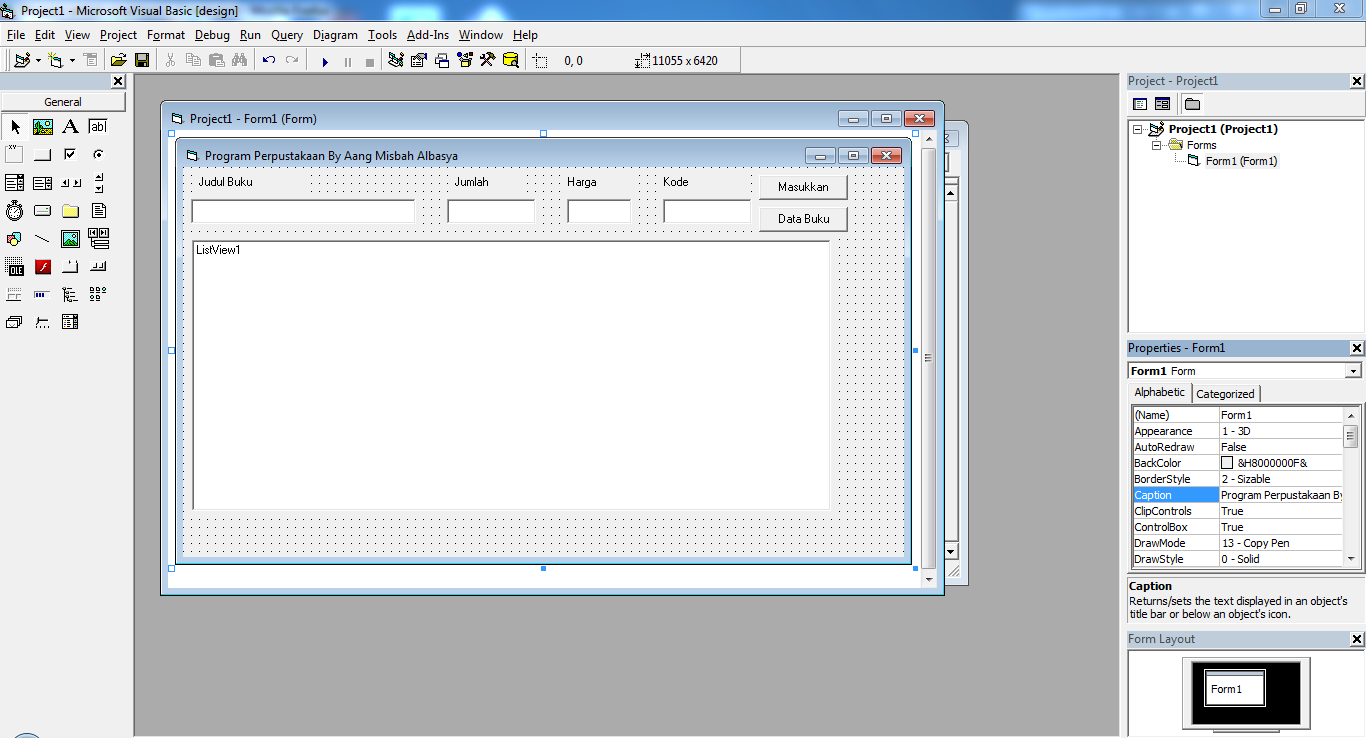Select the ComboBox control in the toolbox
This screenshot has height=738, width=1366.
point(15,182)
